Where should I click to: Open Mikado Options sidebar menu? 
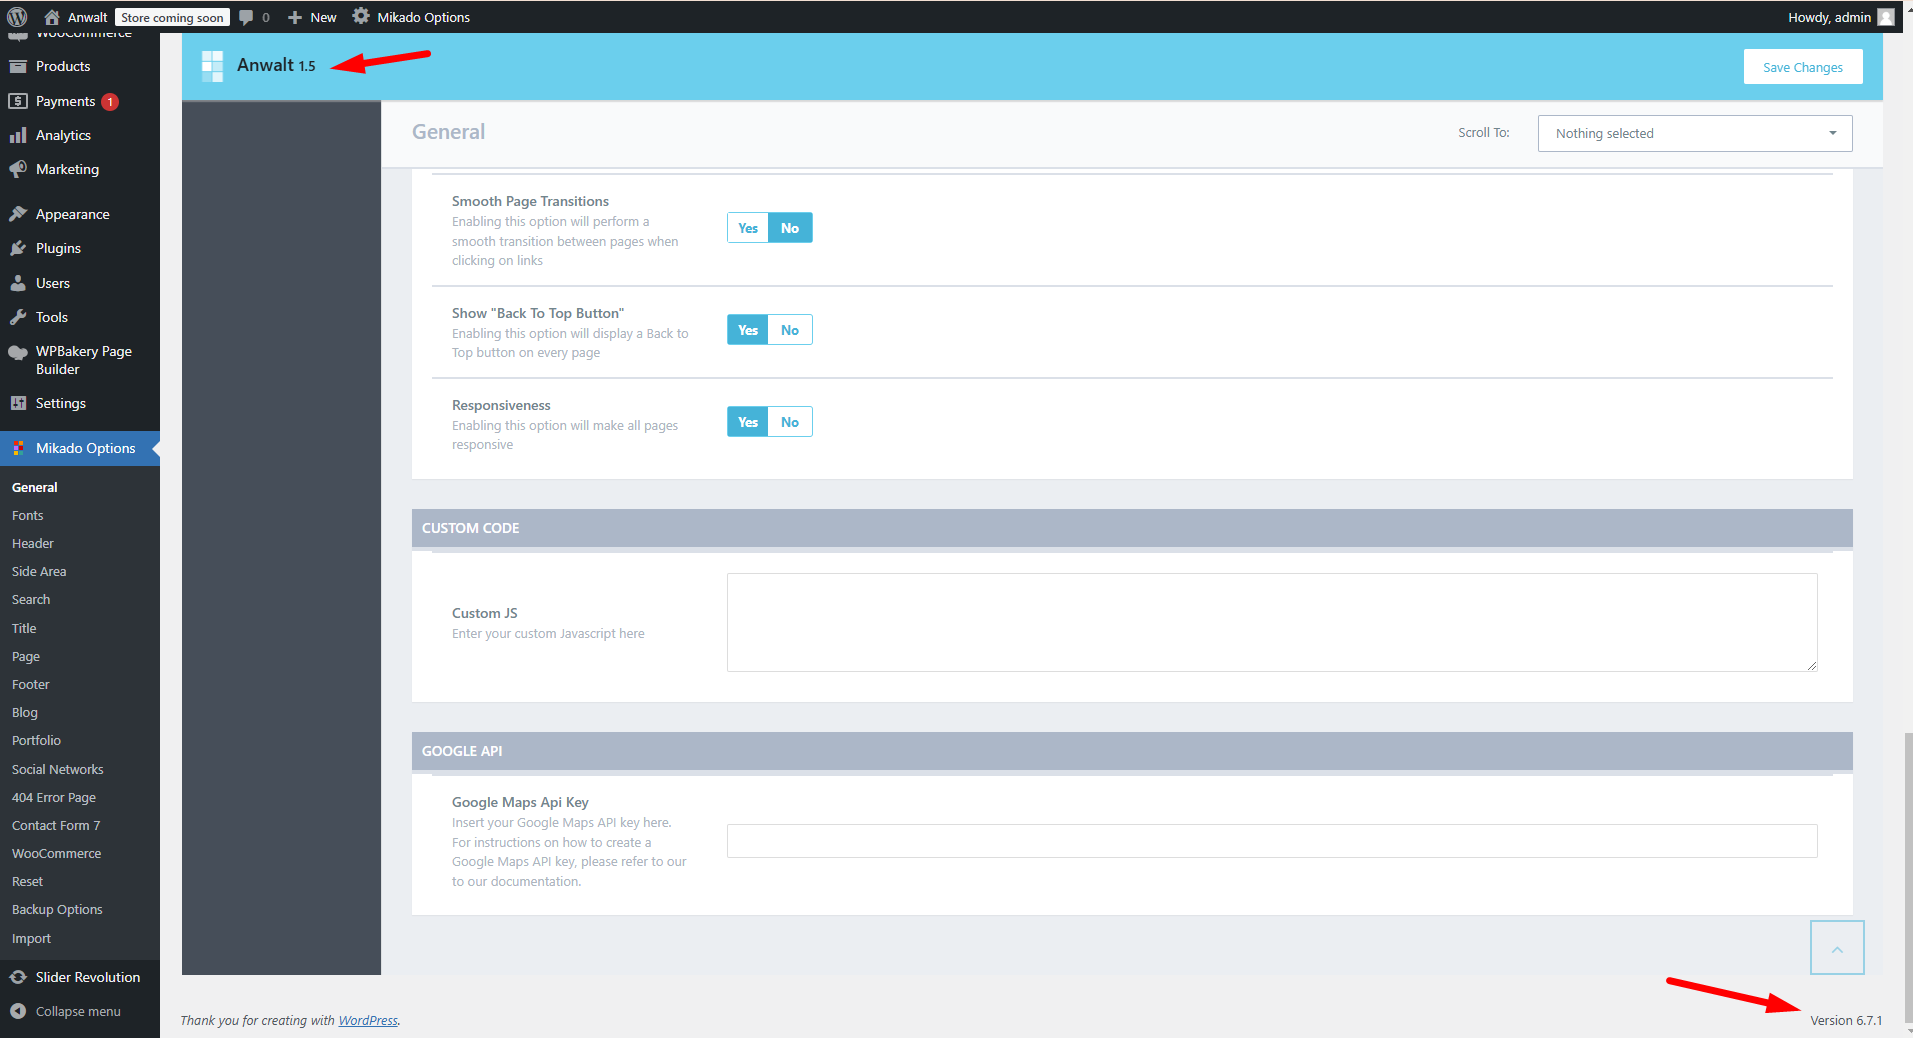[x=80, y=448]
